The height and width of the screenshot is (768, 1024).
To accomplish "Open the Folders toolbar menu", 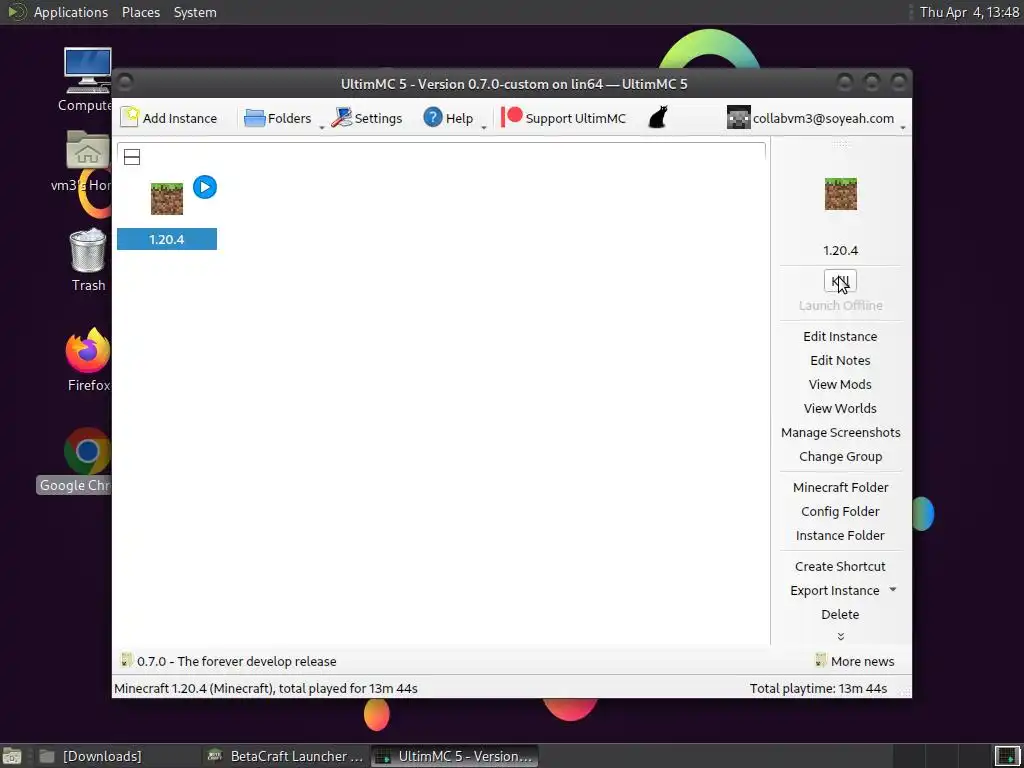I will click(277, 118).
